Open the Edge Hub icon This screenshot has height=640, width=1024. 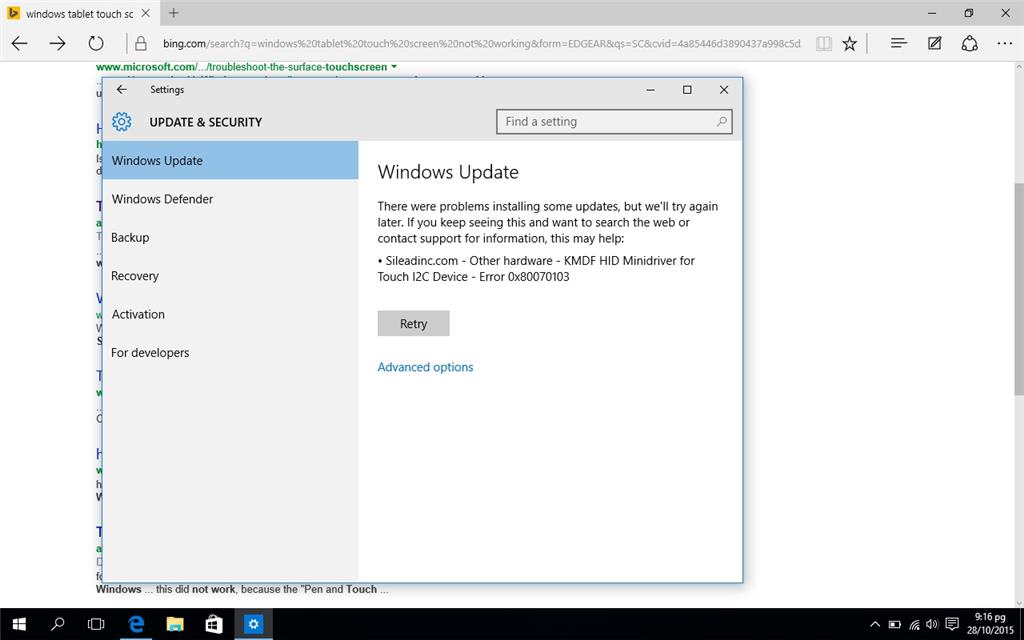(x=899, y=43)
